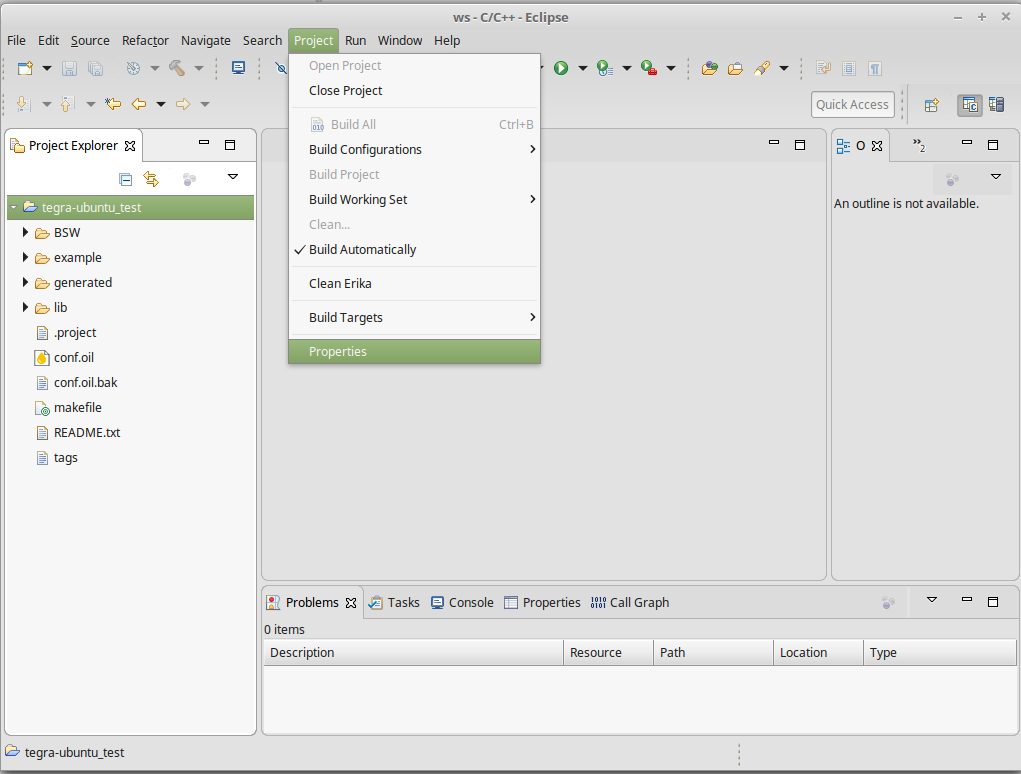Click the server-style perspective icon beside C/C++

[x=996, y=104]
